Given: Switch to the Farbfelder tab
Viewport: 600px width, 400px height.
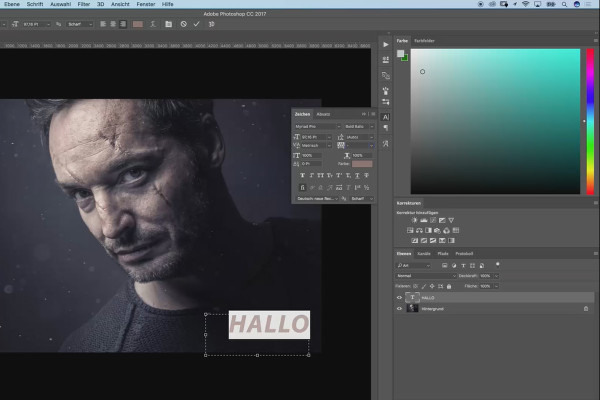Looking at the screenshot, I should coord(424,41).
